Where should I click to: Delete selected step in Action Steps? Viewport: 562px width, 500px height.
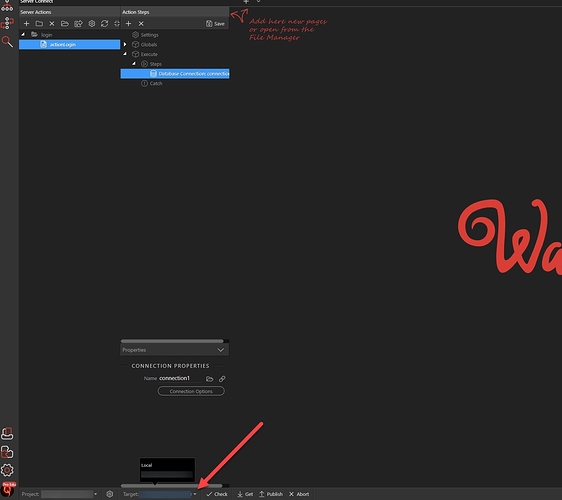141,24
